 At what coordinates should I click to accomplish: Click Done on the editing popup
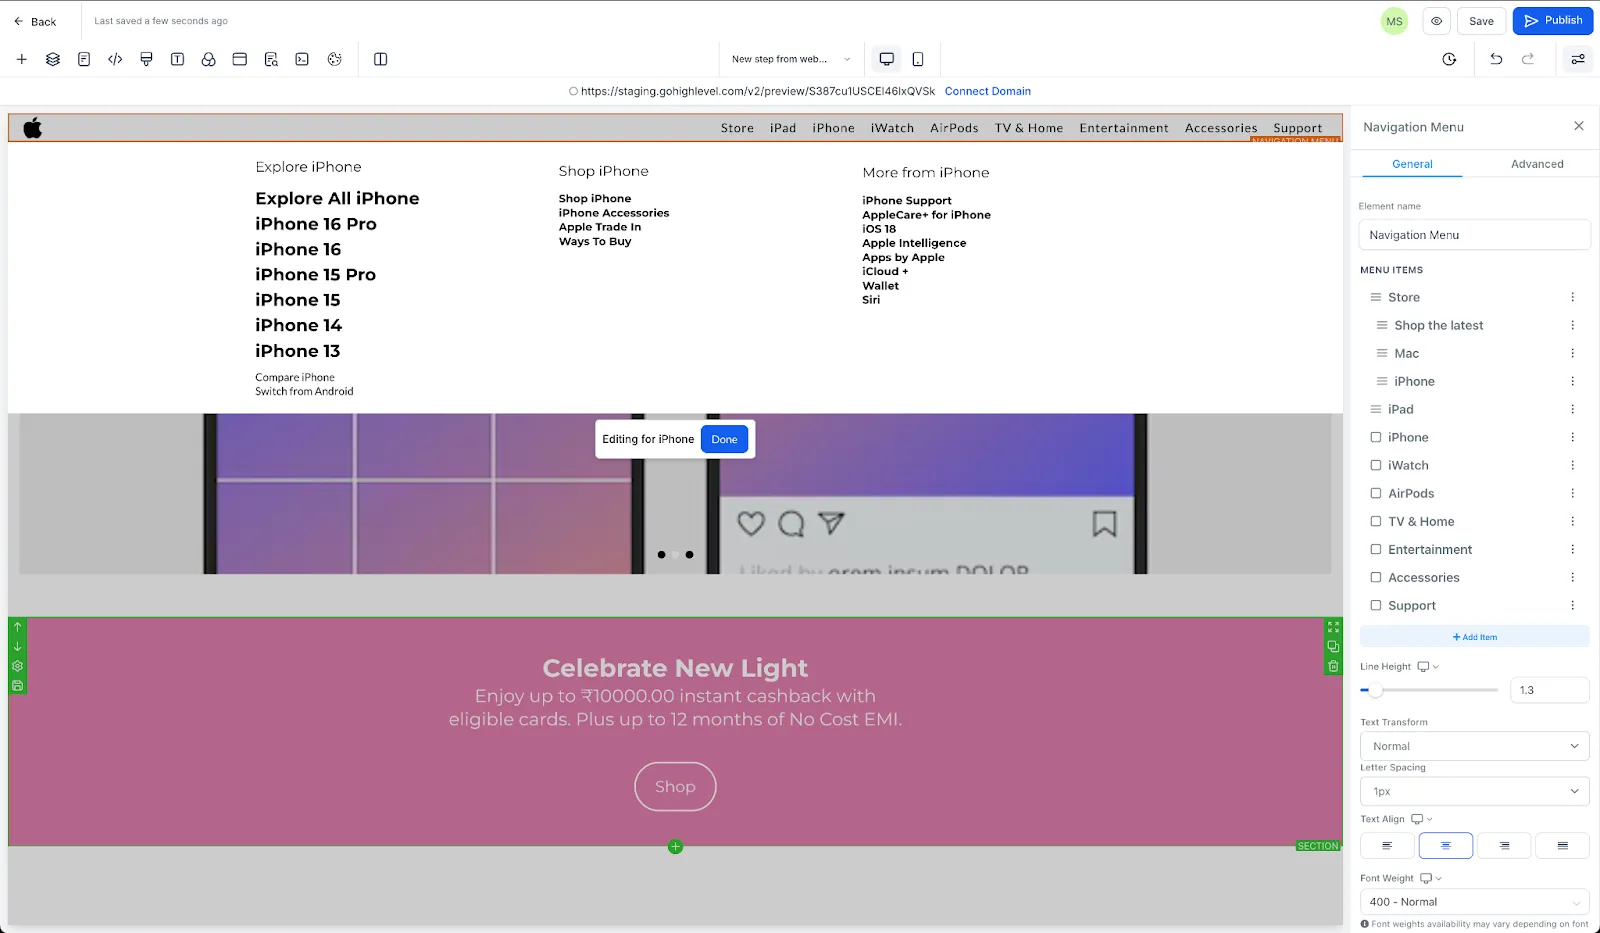tap(724, 439)
